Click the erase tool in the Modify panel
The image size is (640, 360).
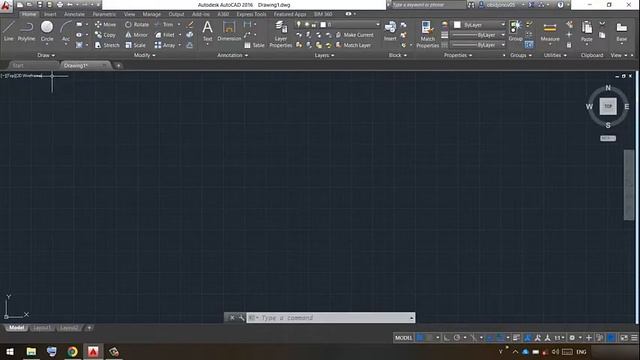point(190,24)
